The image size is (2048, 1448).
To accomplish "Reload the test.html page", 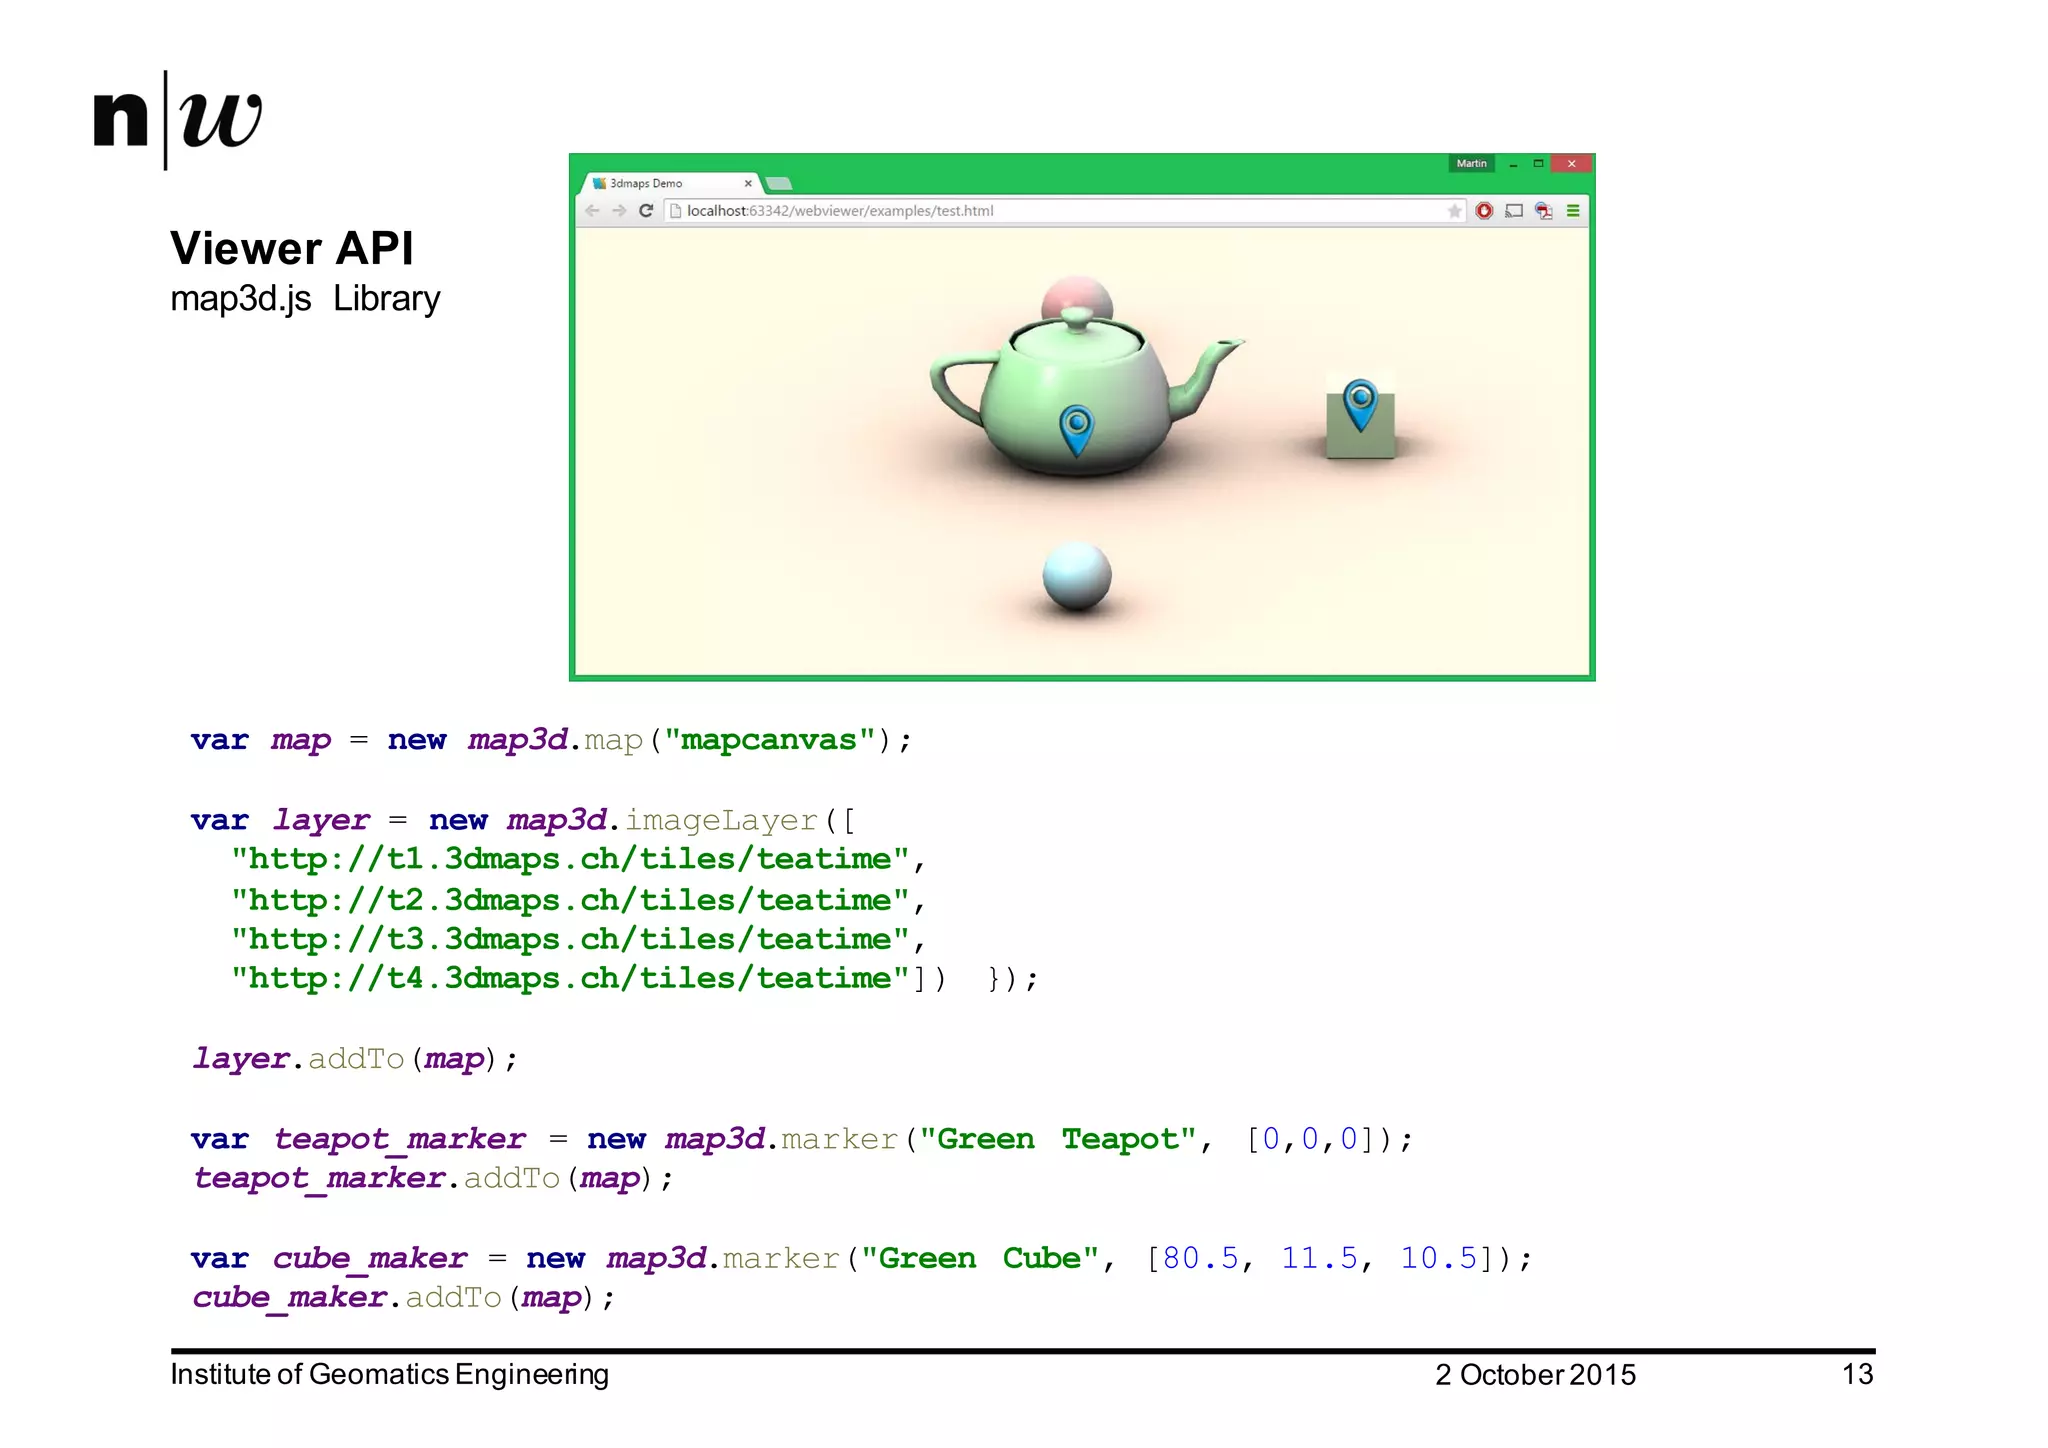I will pos(646,211).
